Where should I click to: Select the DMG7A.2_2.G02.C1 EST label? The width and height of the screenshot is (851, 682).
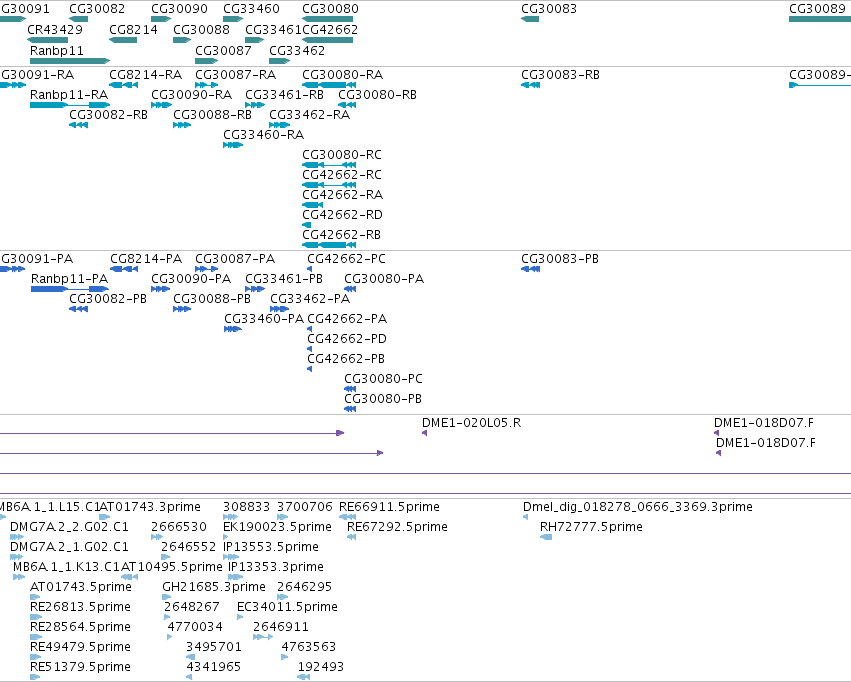pyautogui.click(x=69, y=527)
